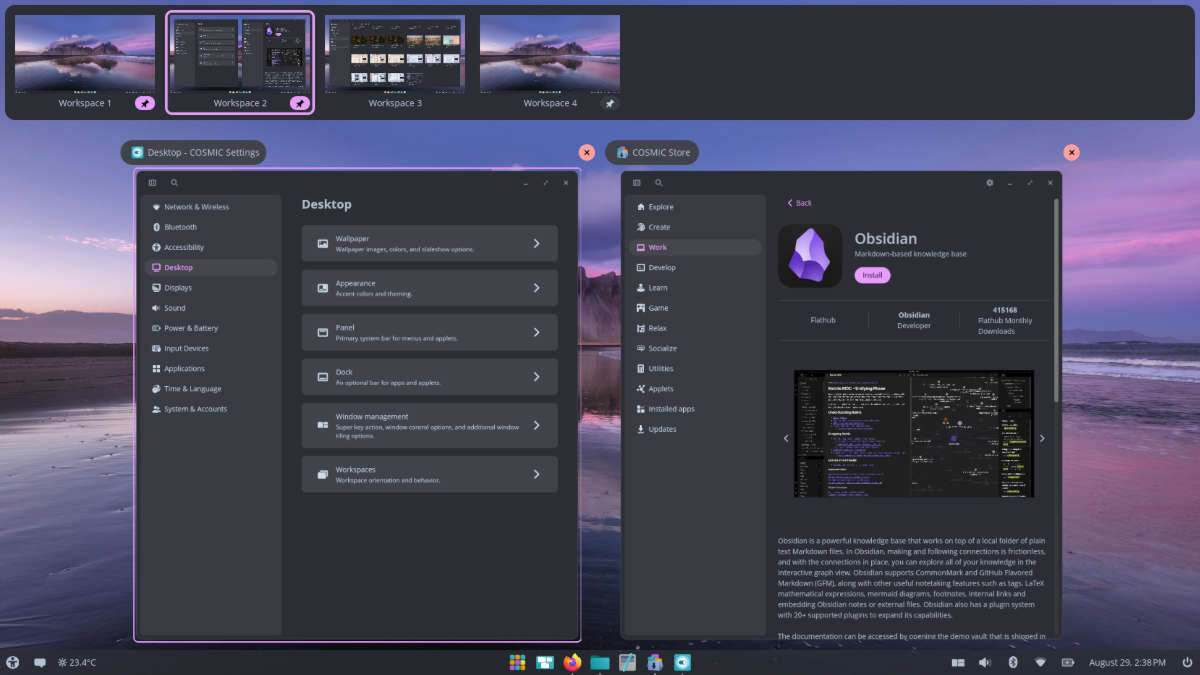Image resolution: width=1200 pixels, height=675 pixels.
Task: Open Installed apps in the Store
Action: (695, 409)
